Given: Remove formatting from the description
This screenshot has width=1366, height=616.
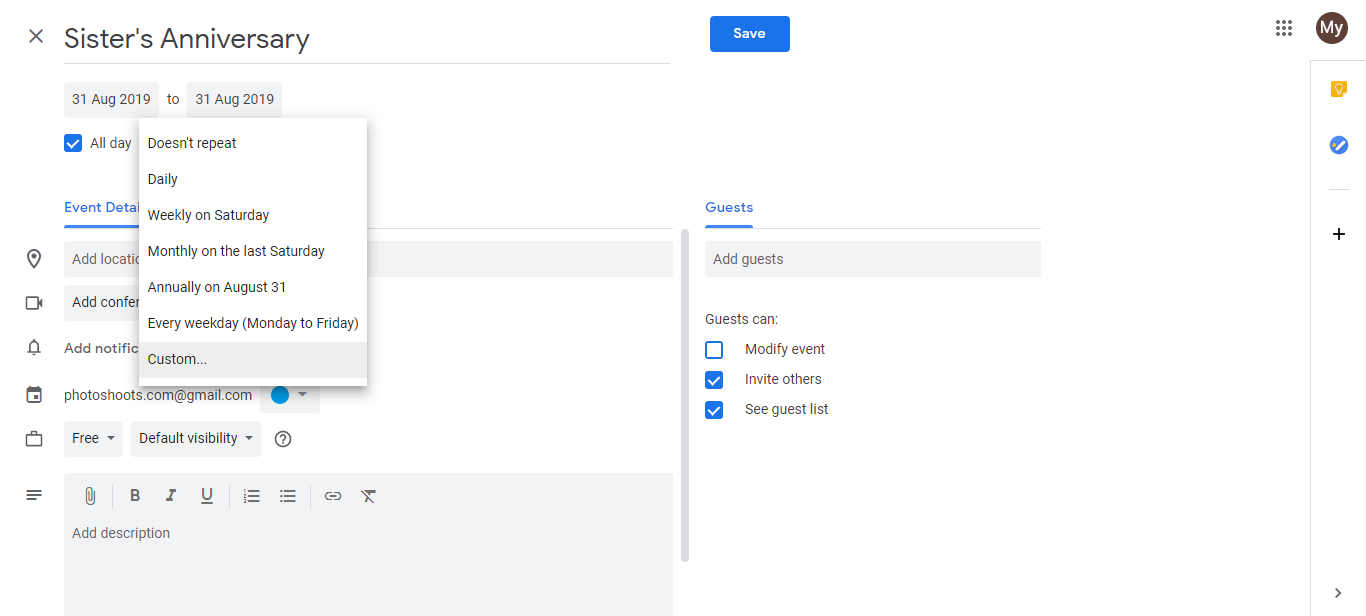Looking at the screenshot, I should (369, 496).
